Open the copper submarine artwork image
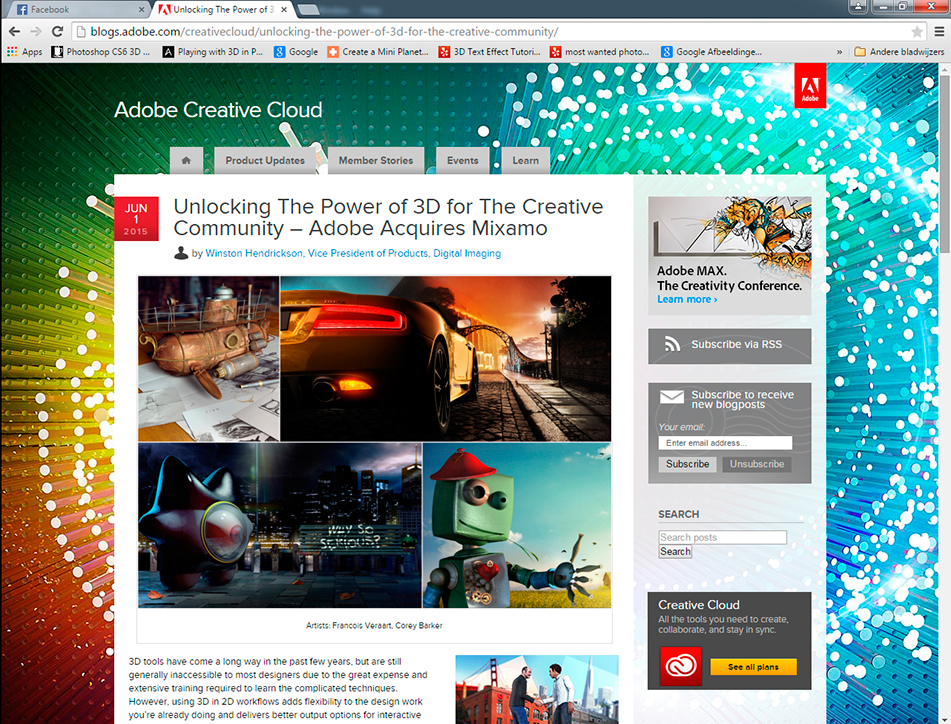The width and height of the screenshot is (951, 724). point(209,358)
